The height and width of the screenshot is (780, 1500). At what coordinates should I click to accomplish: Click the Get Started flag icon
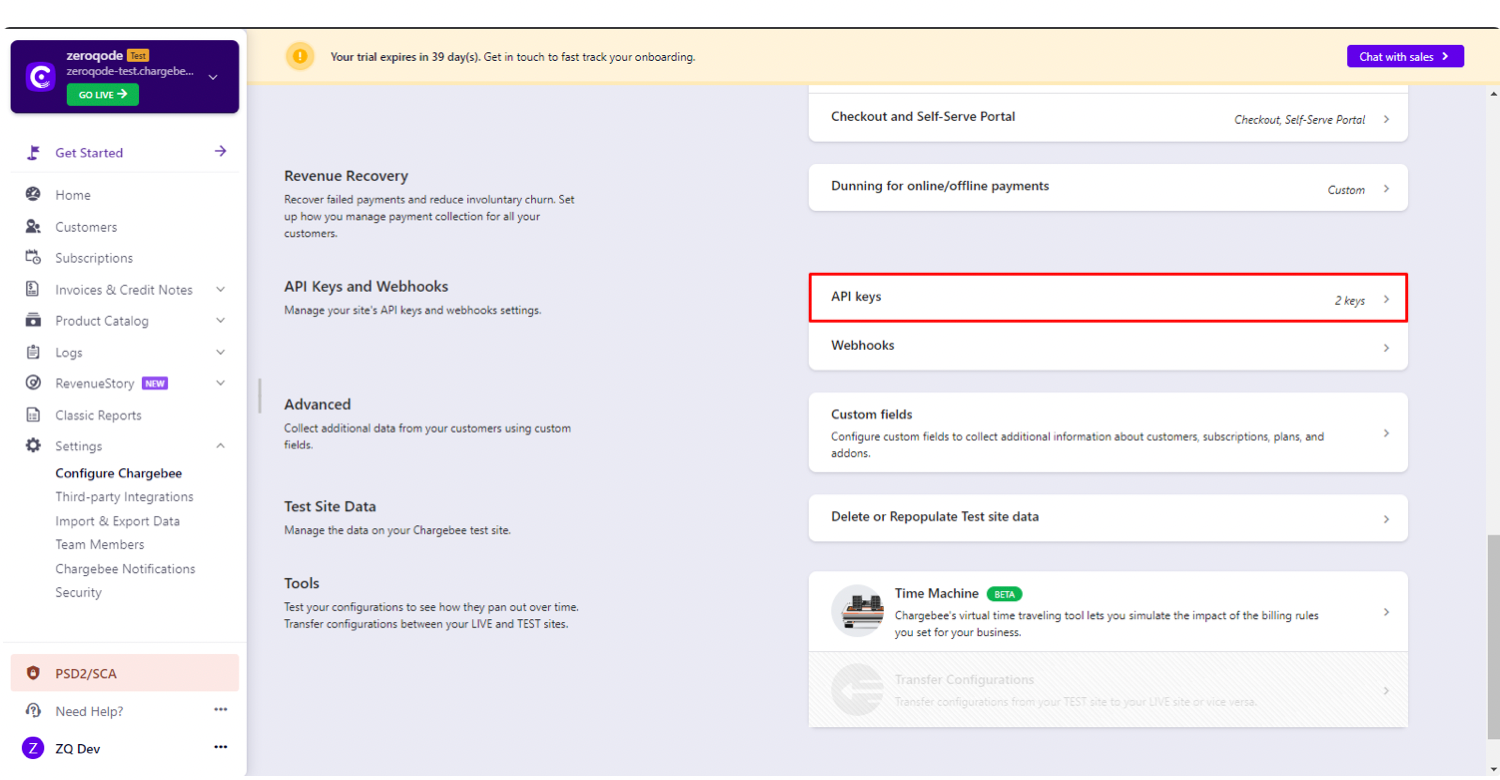pos(34,153)
